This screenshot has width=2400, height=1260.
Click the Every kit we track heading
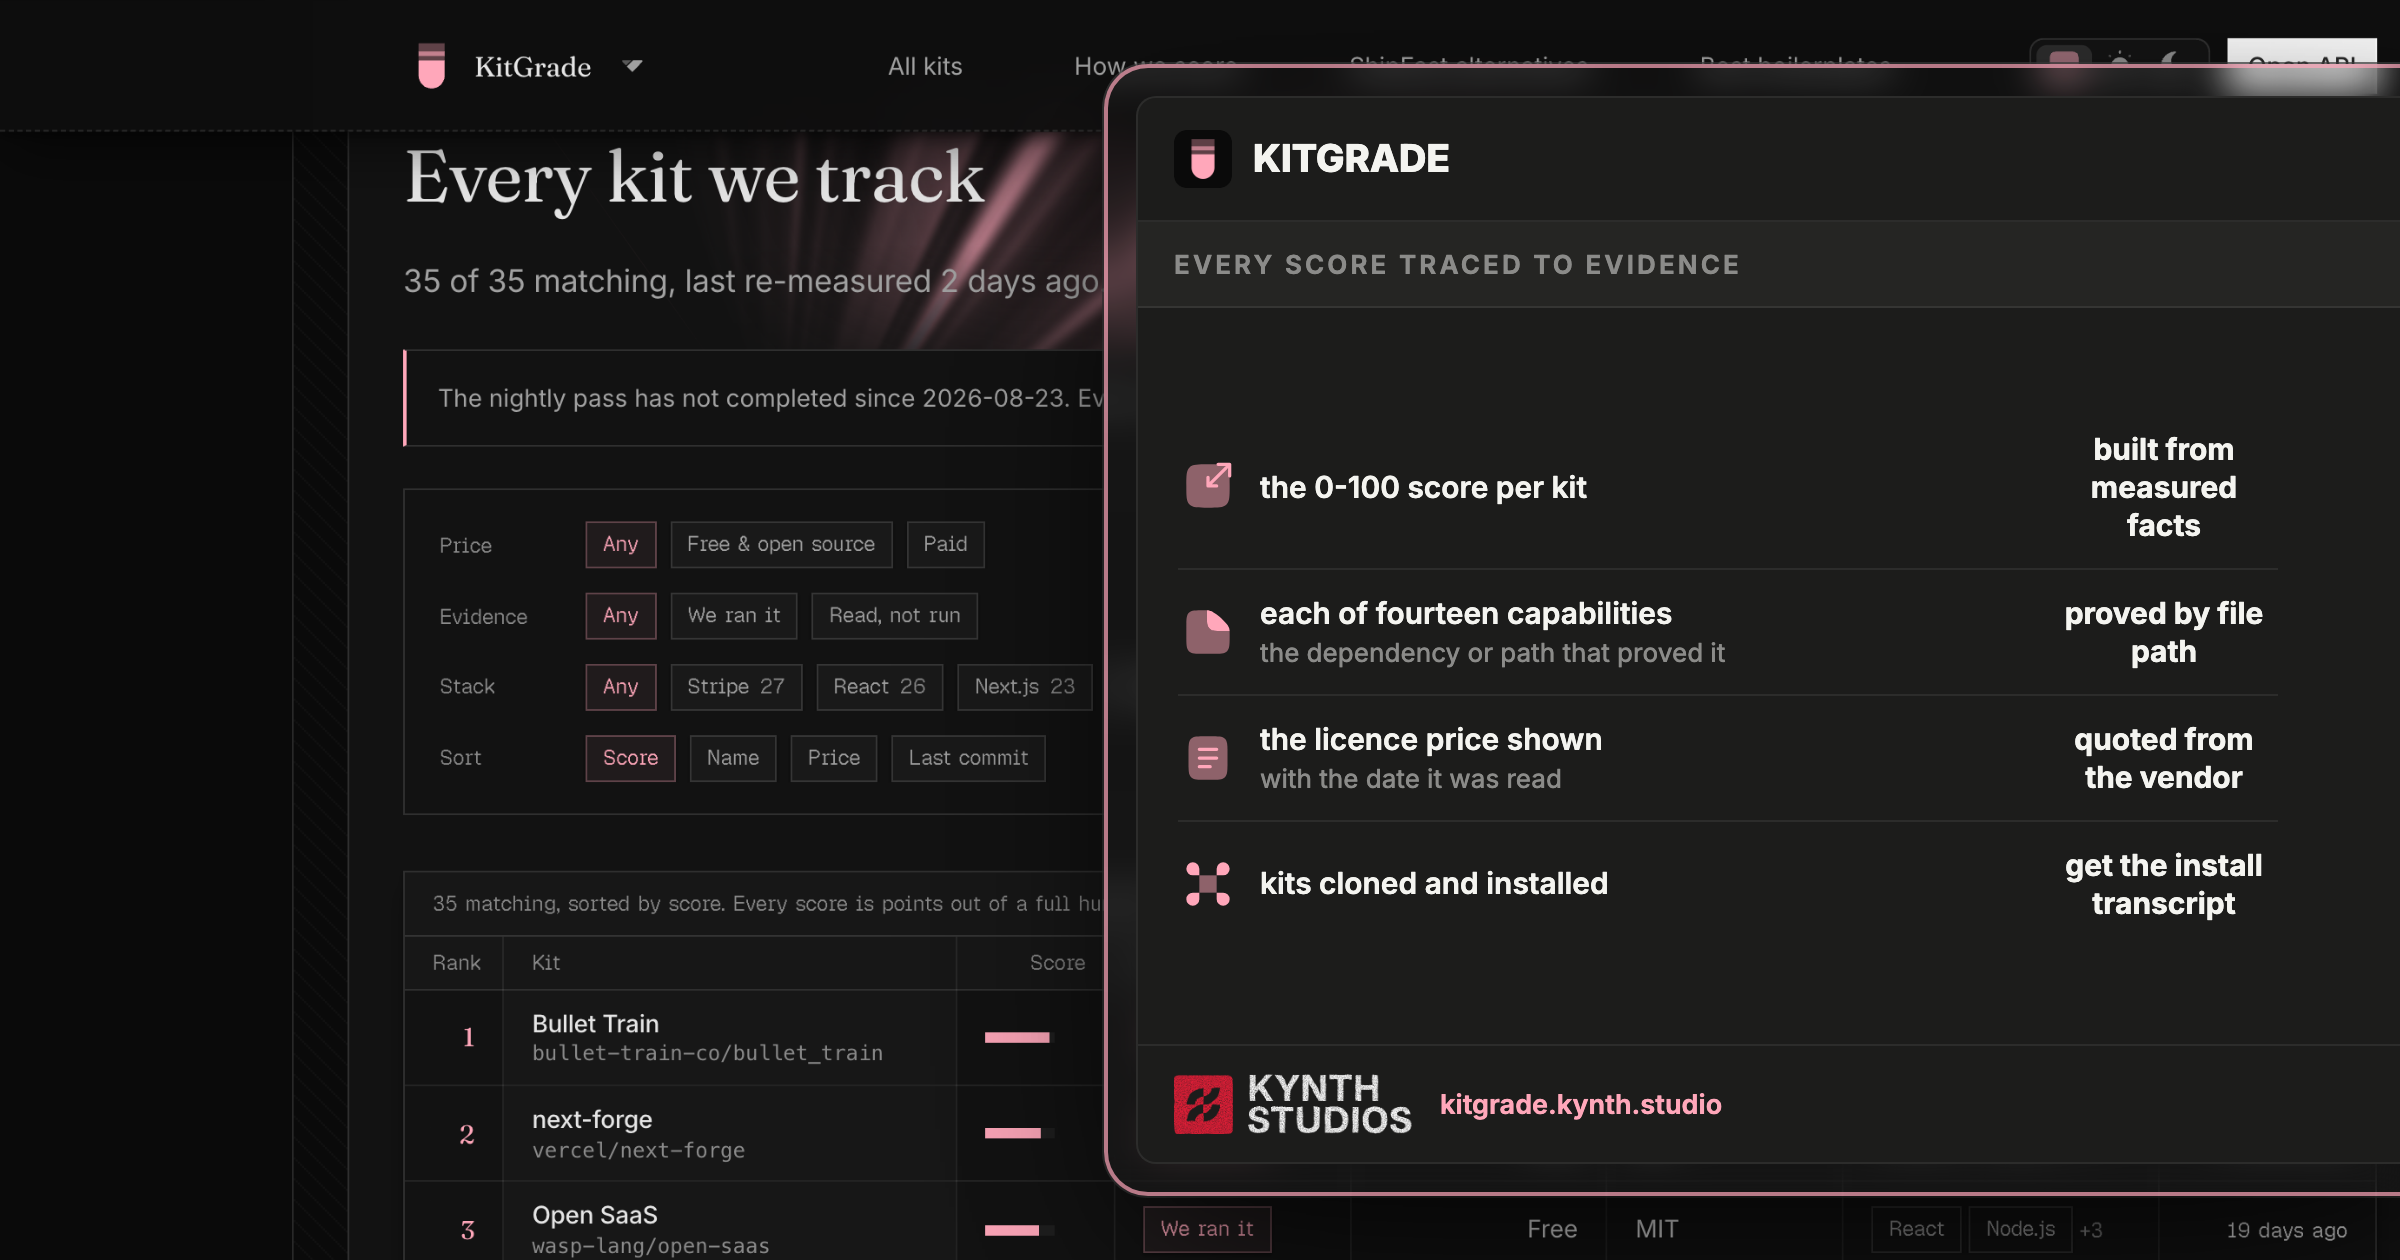coord(695,178)
